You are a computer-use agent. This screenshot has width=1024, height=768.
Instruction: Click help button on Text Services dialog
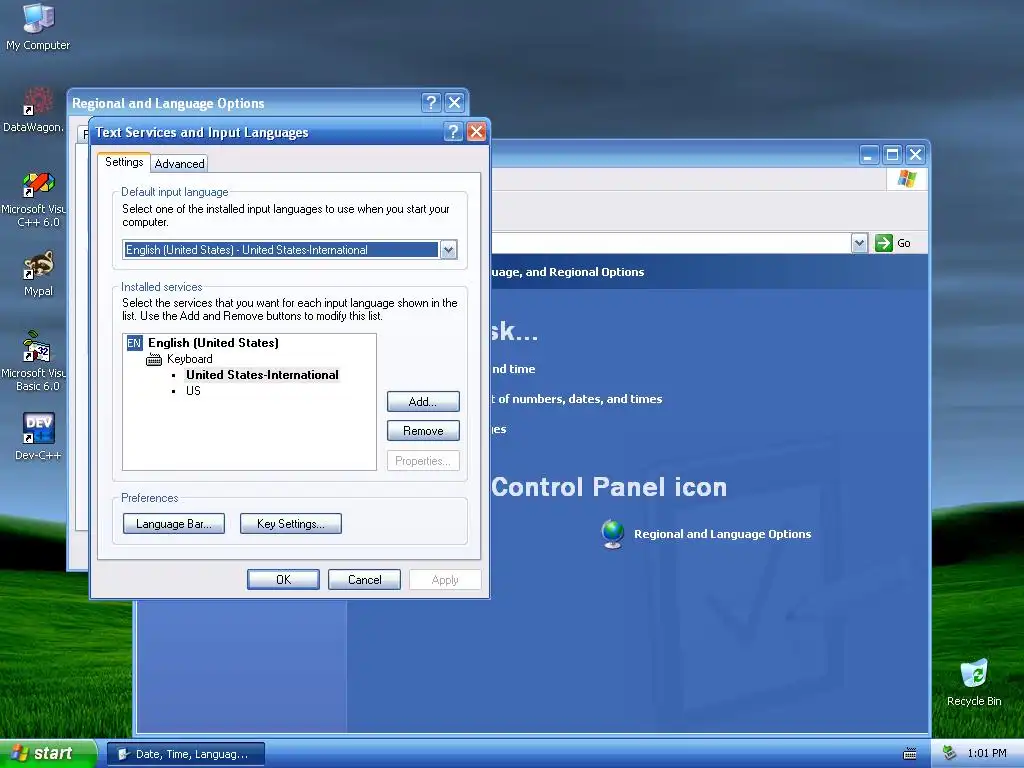tap(453, 132)
